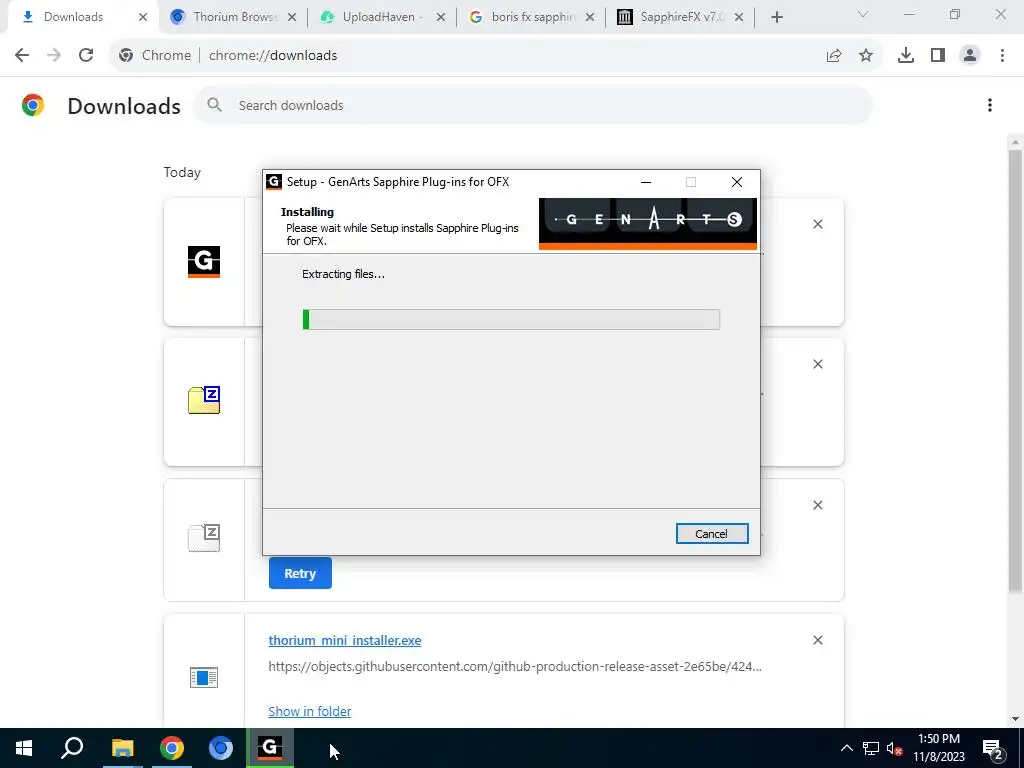The height and width of the screenshot is (768, 1024).
Task: Open thorium_mini_installer.exe link
Action: tap(345, 640)
